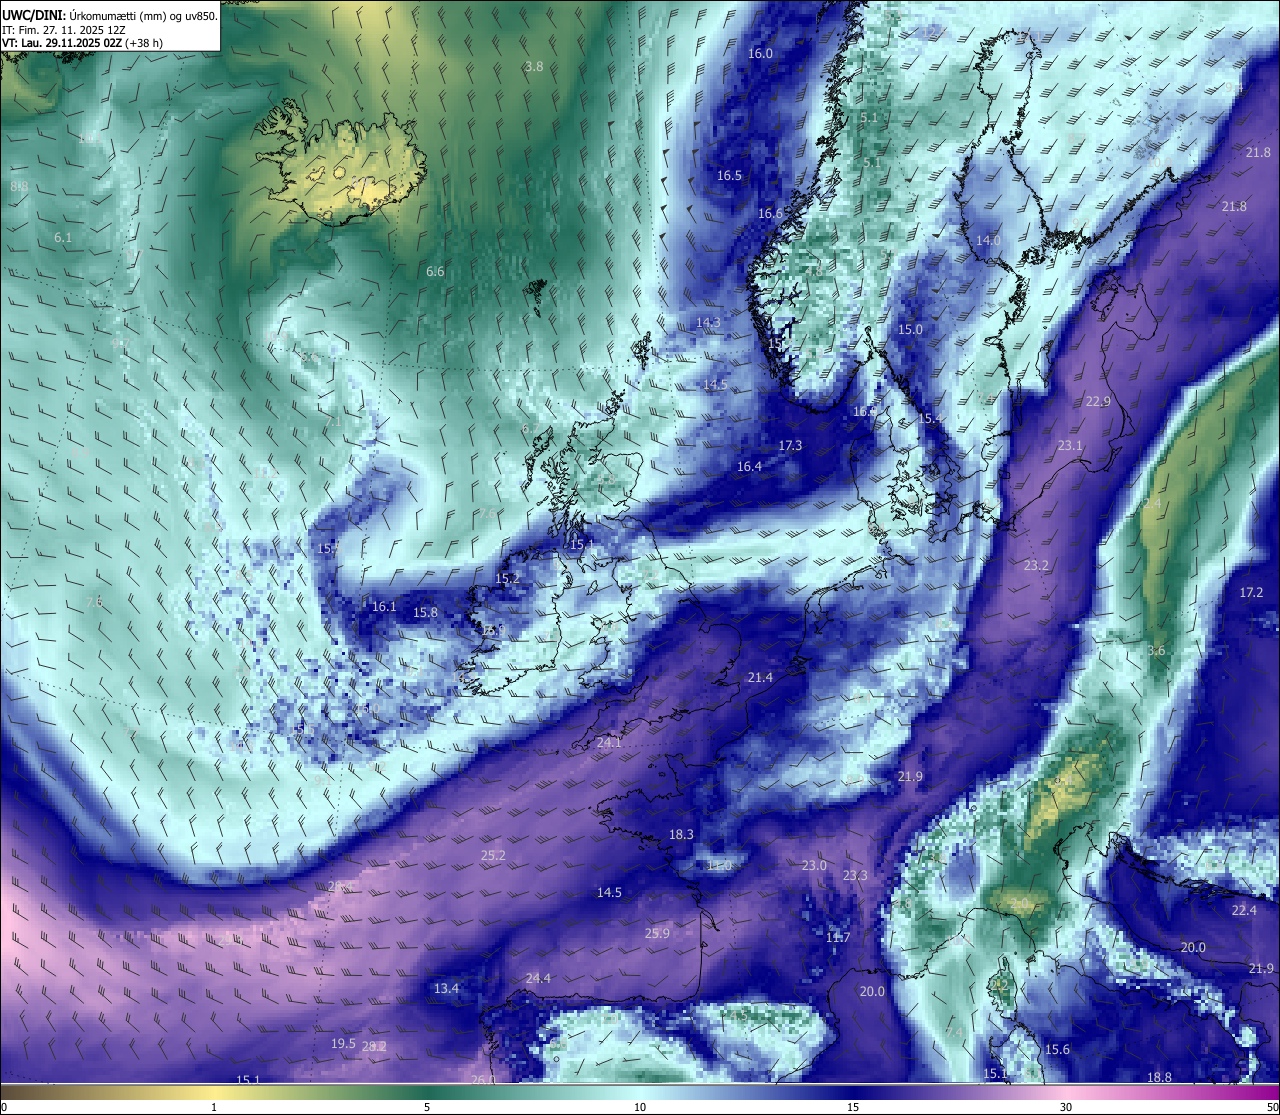Click the 0 label on the color scale
Screen dimensions: 1280x1115
[x=4, y=1107]
